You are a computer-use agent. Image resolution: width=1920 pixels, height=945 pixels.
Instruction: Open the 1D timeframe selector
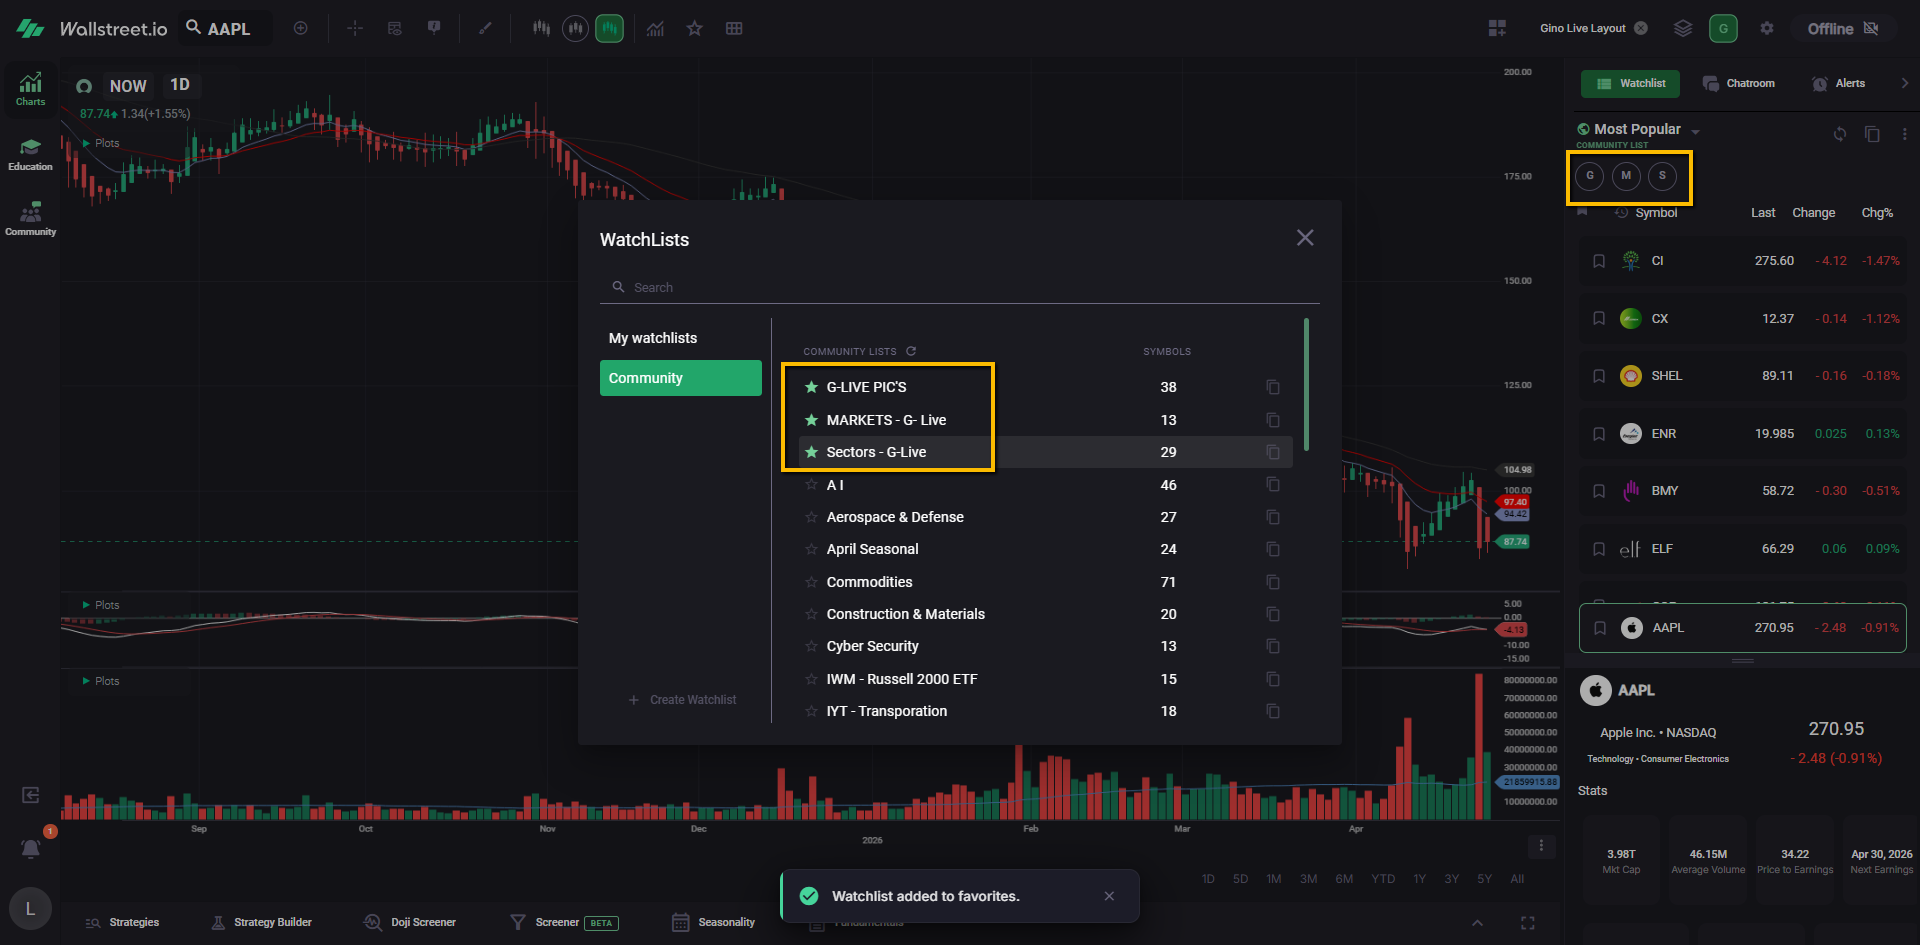click(x=180, y=85)
